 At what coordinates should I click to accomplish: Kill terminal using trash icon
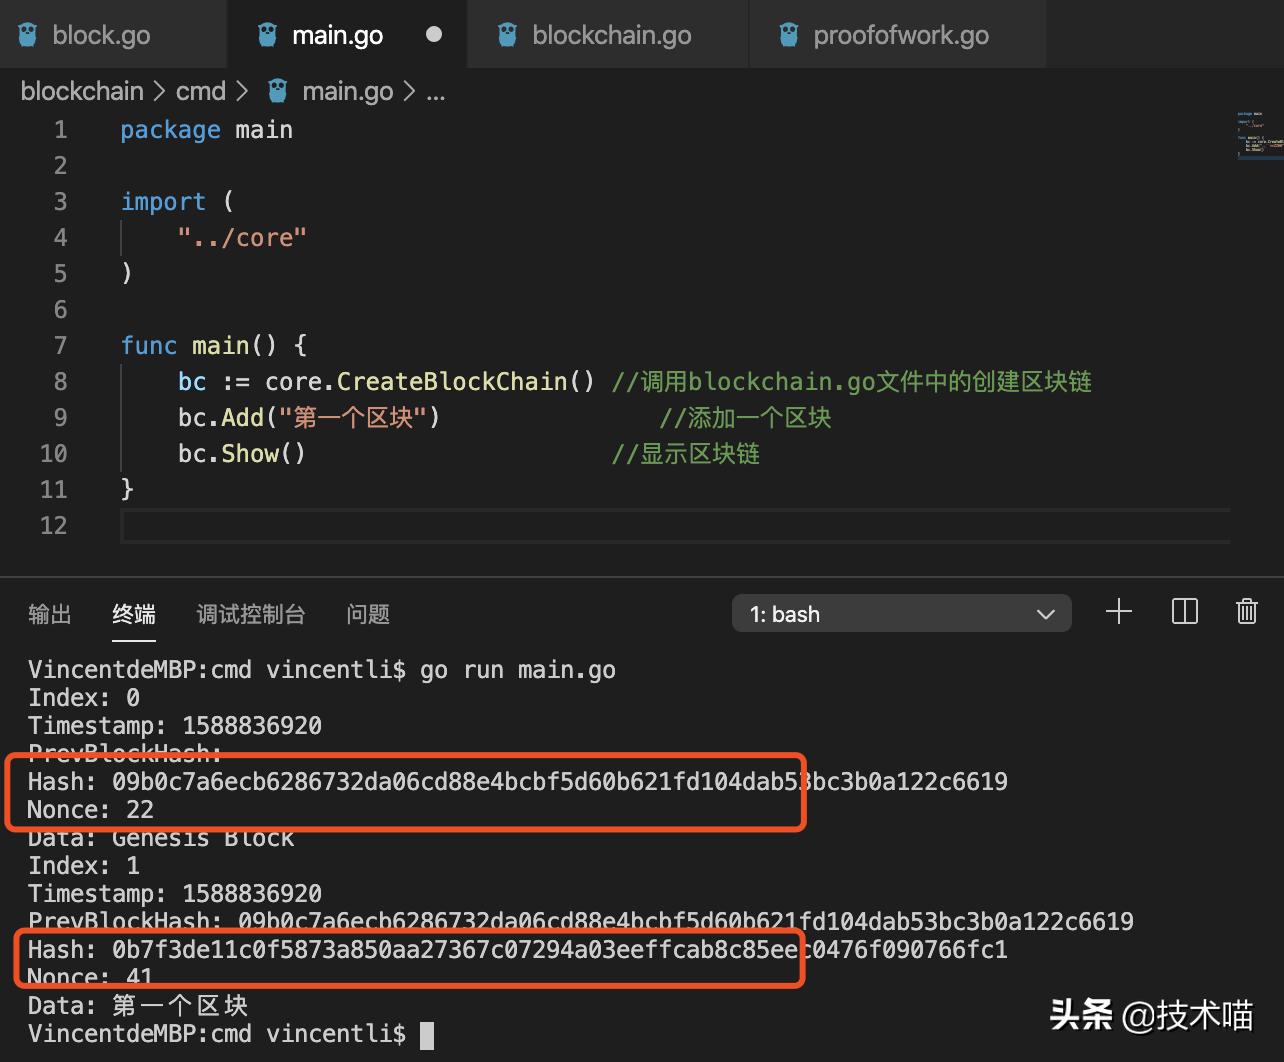click(1246, 612)
